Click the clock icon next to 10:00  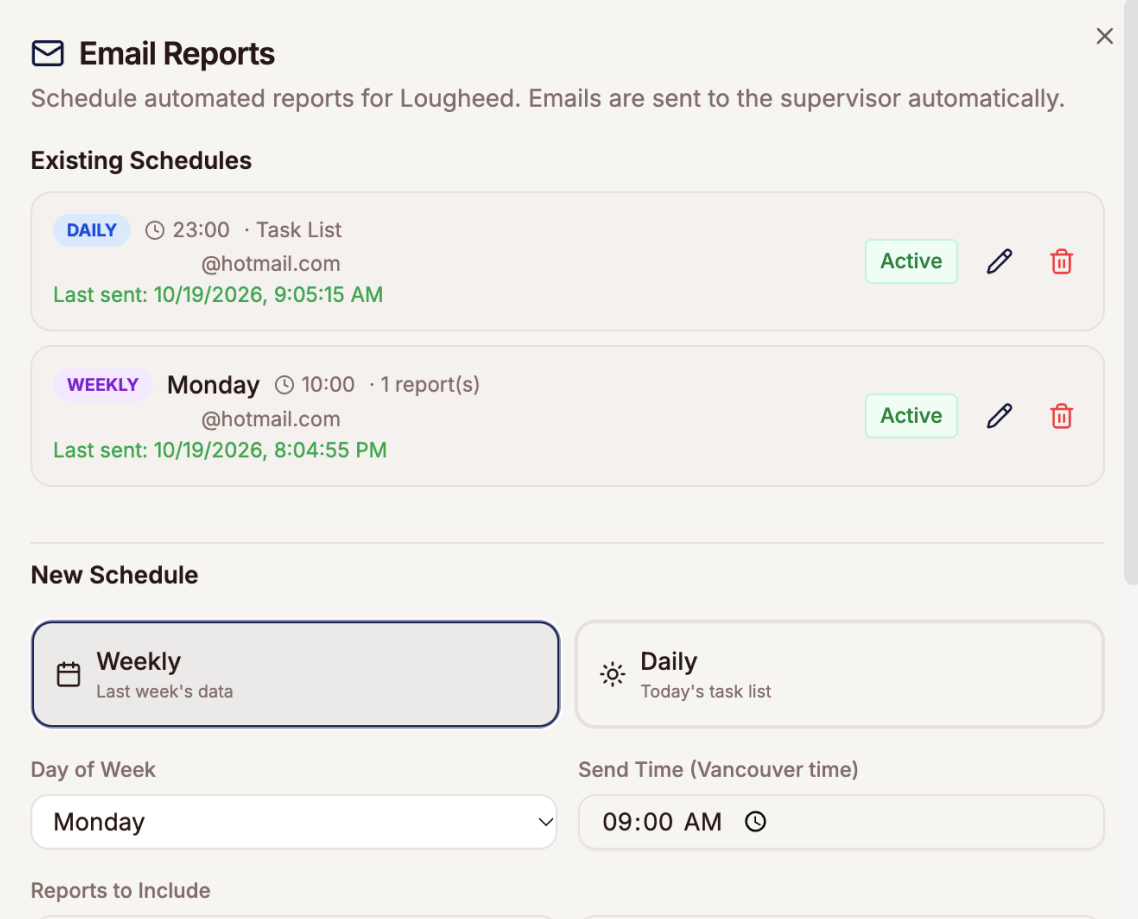click(x=284, y=385)
